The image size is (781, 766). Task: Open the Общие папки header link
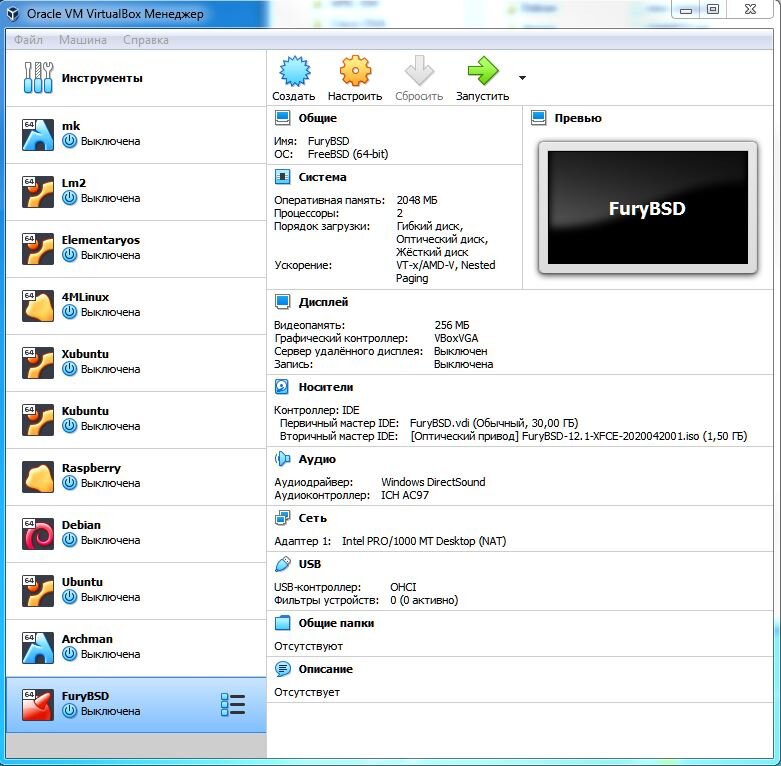tap(336, 623)
